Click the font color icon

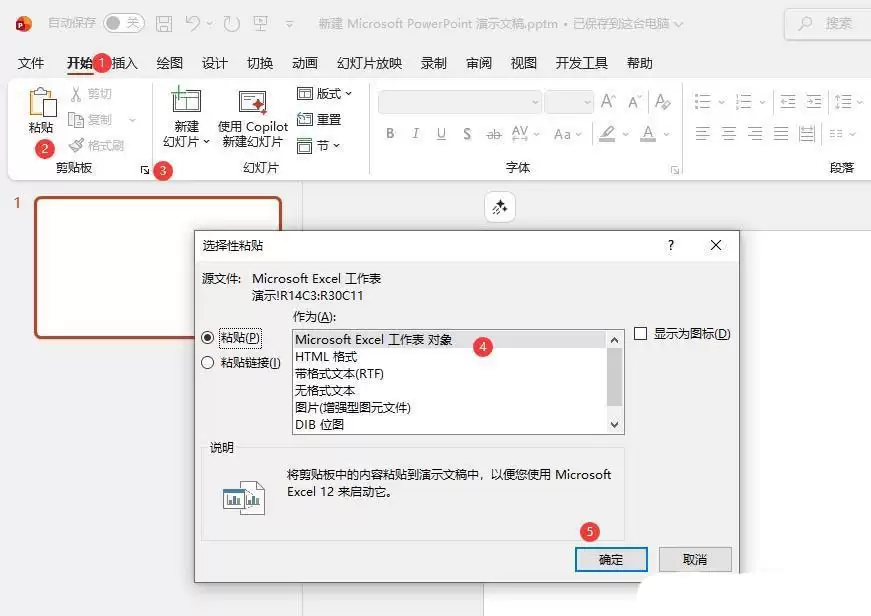(648, 134)
